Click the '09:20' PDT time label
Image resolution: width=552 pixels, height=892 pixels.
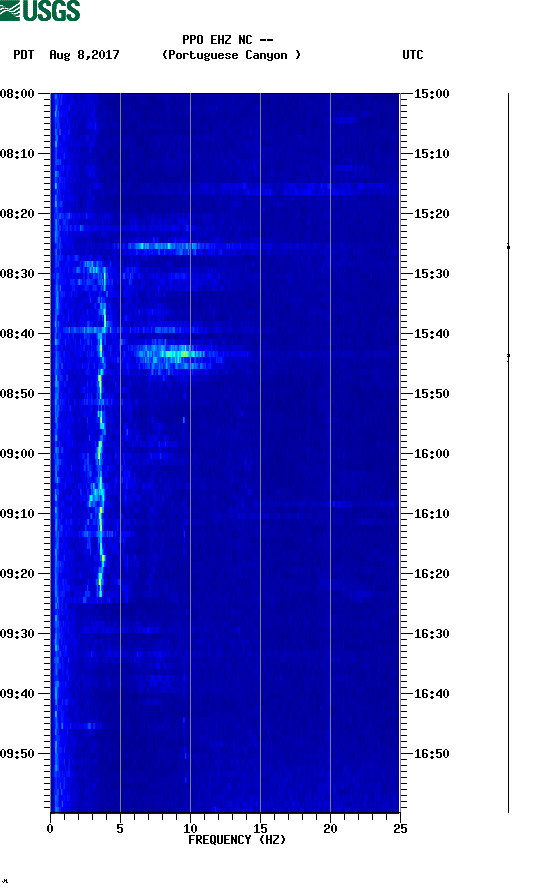click(17, 573)
